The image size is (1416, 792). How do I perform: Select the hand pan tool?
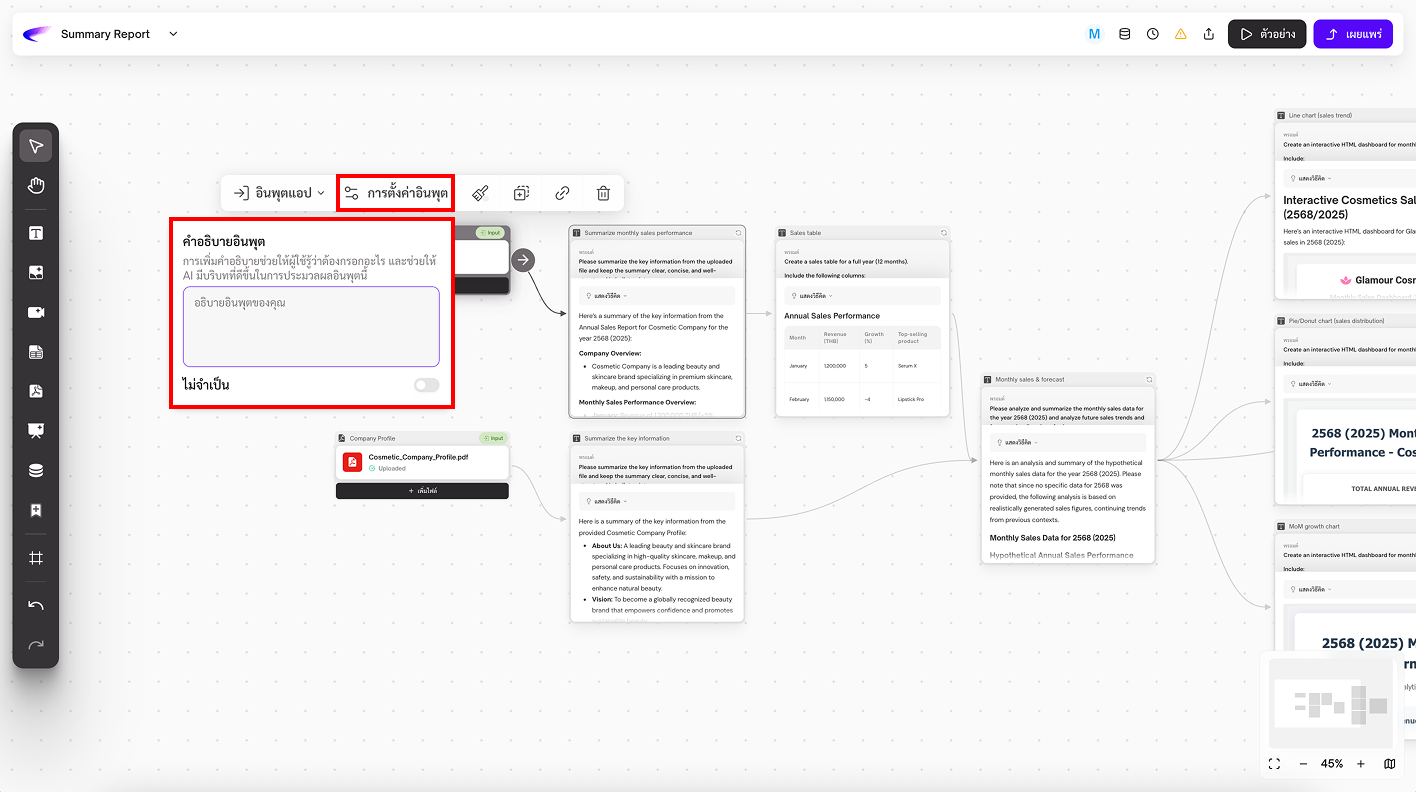36,185
